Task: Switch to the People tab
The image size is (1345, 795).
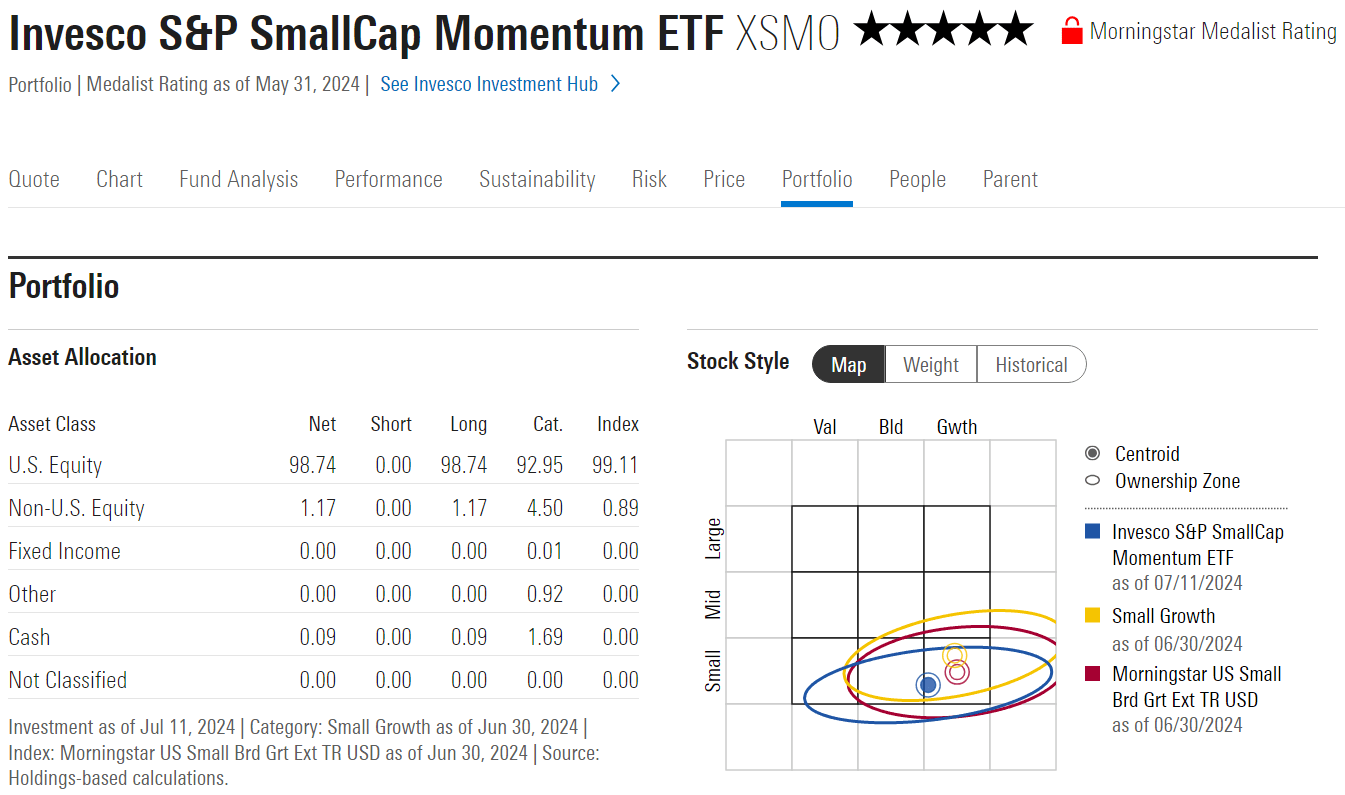Action: tap(917, 179)
